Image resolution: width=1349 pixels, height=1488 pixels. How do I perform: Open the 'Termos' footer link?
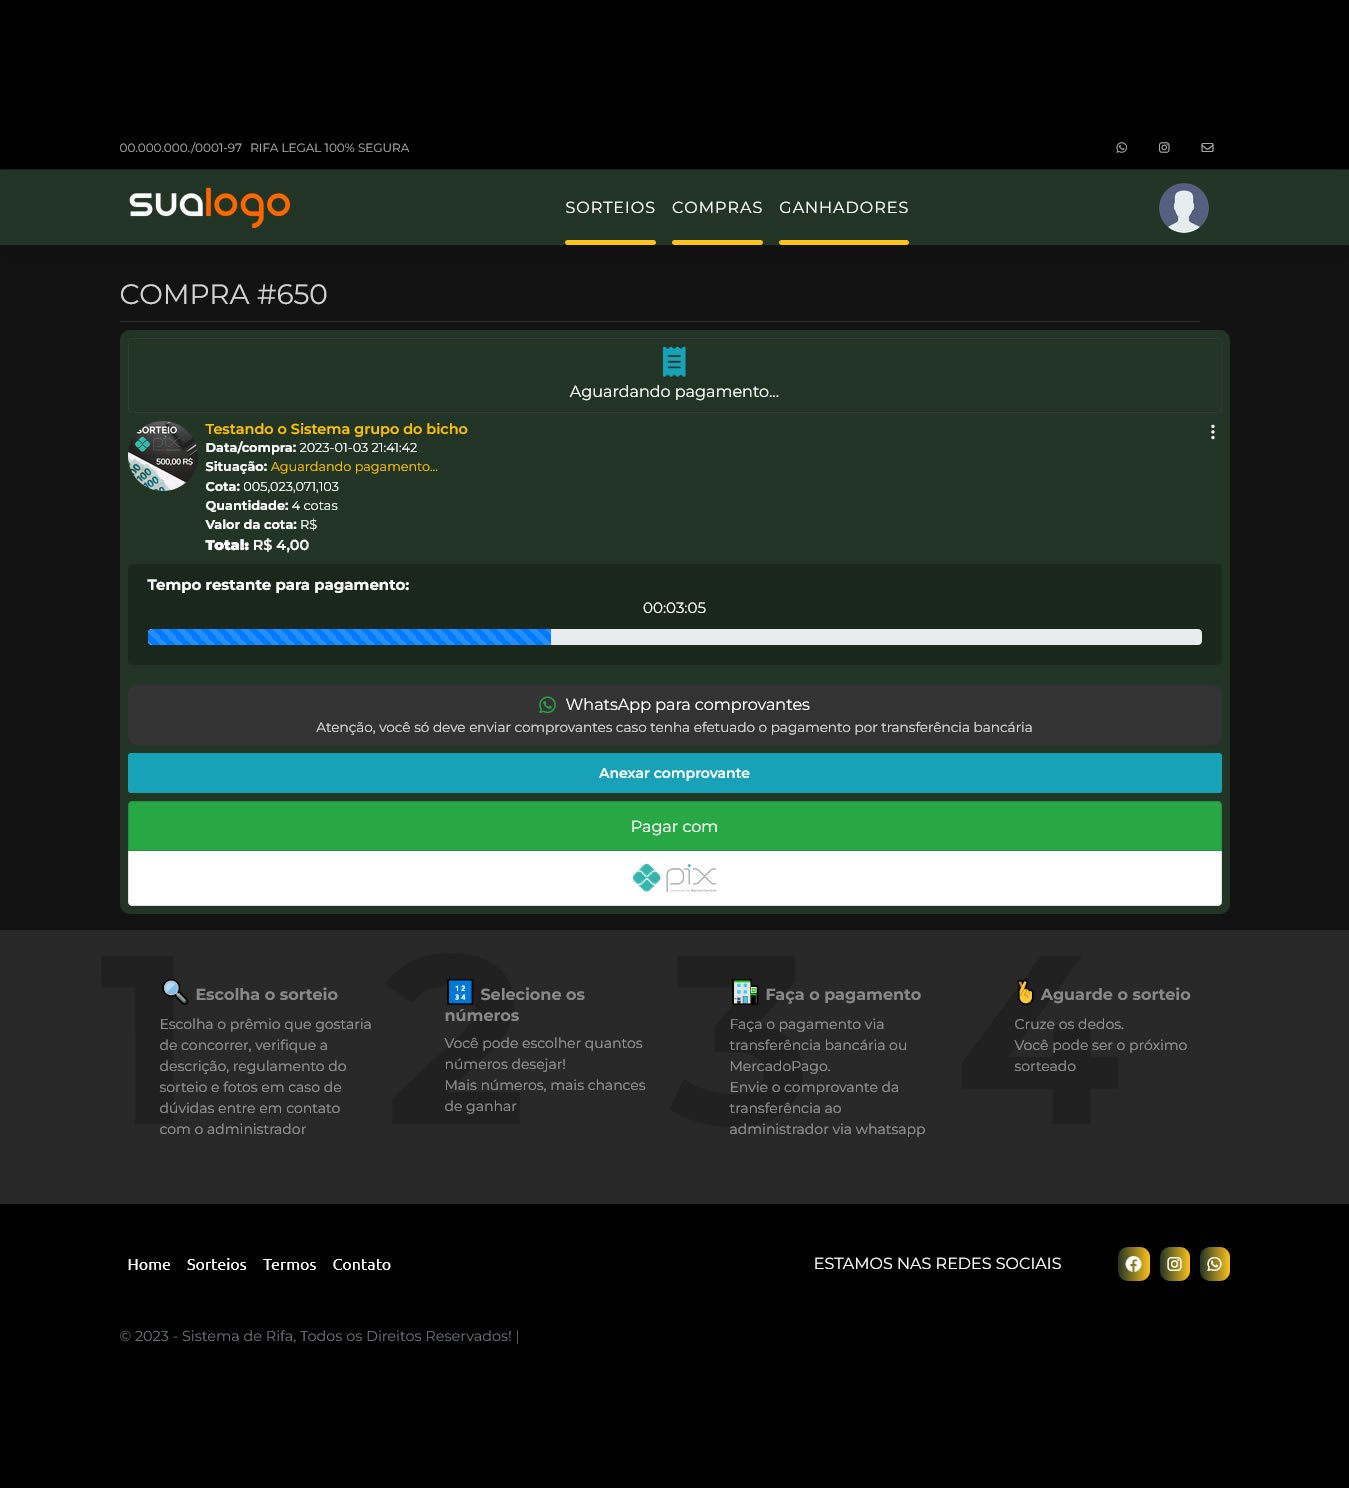[289, 1264]
